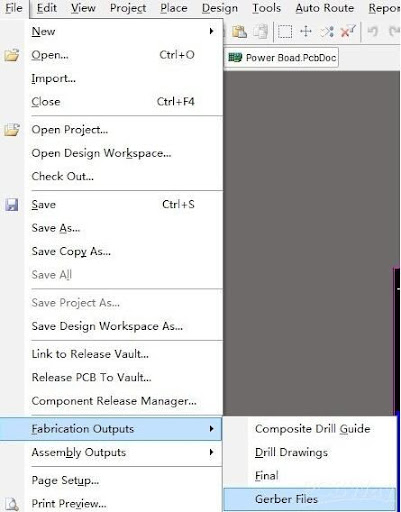Image resolution: width=401 pixels, height=512 pixels.
Task: Open Component Release Manager
Action: click(x=114, y=401)
